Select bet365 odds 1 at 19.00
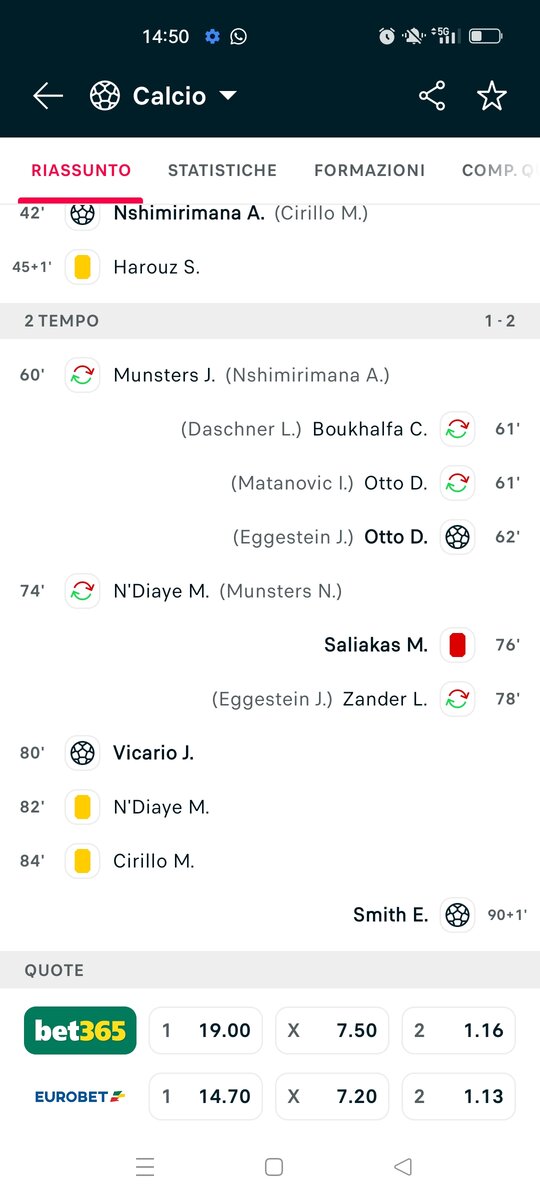The height and width of the screenshot is (1200, 540). (206, 1030)
